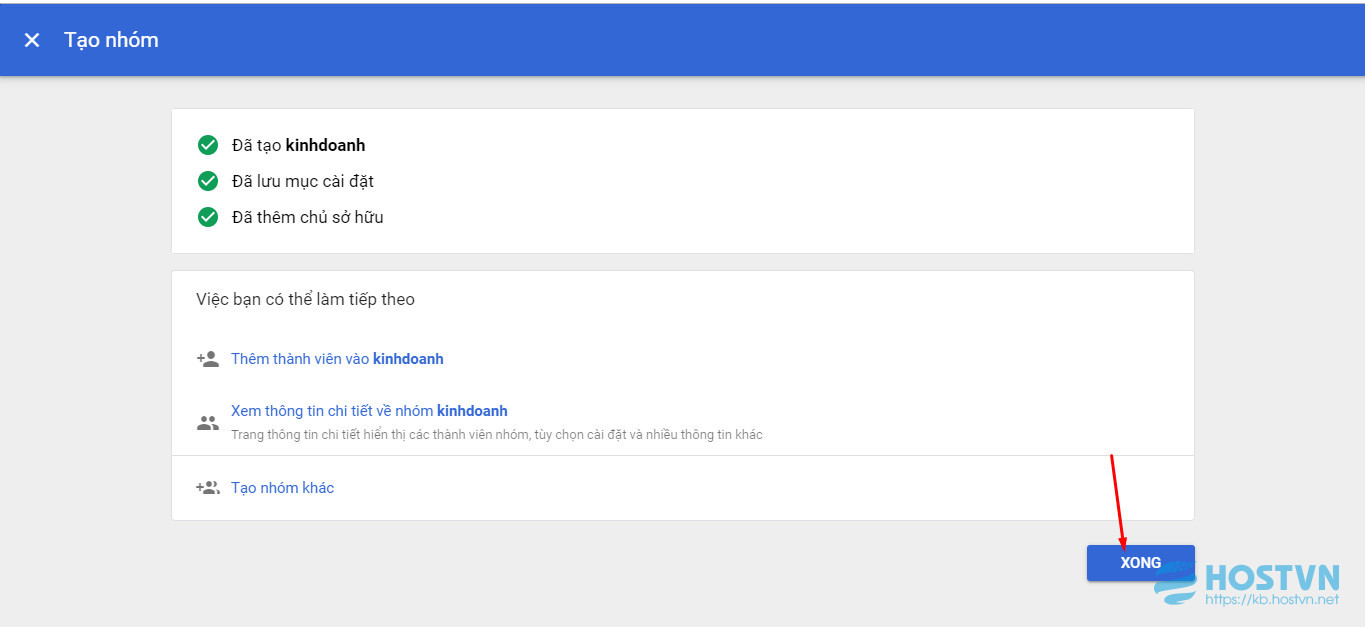Open Xem thông tin chi tiết về nhóm kinhdoanh
Screen dimensions: 1365x627
pos(369,411)
